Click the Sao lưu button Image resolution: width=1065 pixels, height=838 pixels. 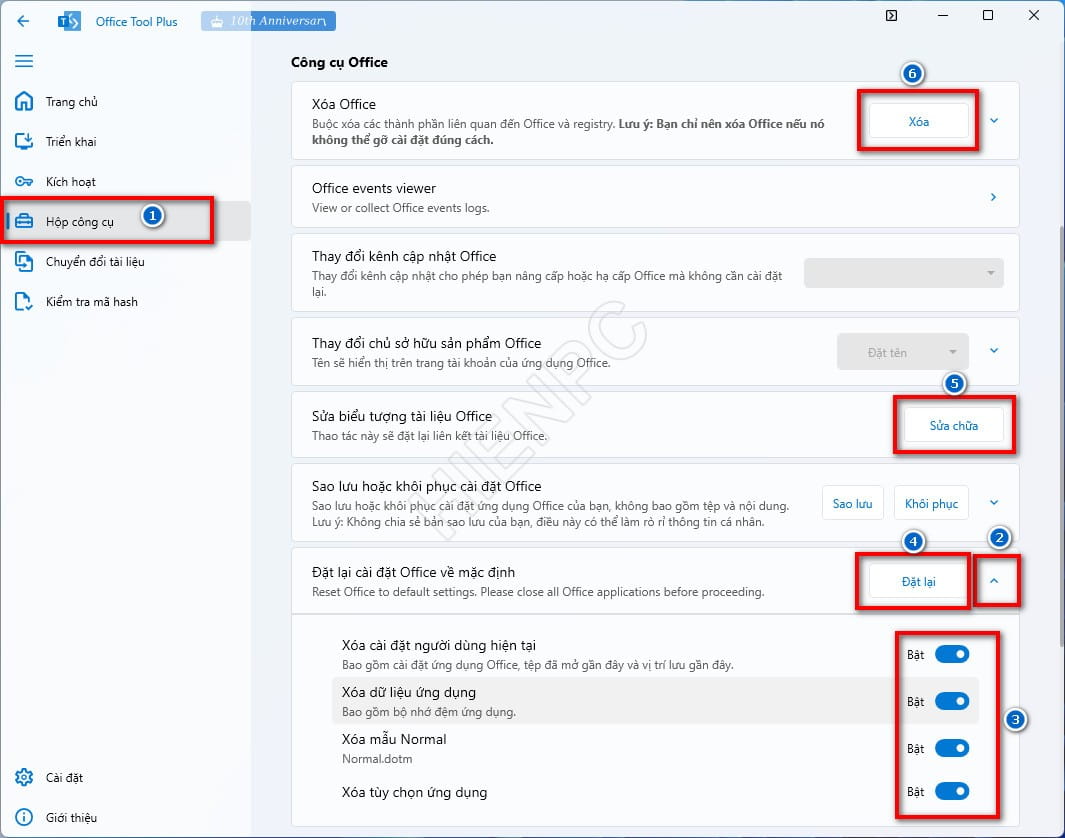point(852,503)
